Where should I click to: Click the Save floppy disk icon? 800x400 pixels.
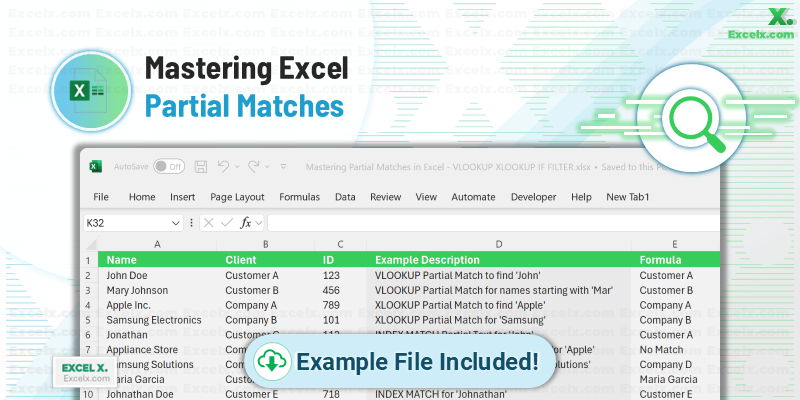tap(201, 166)
